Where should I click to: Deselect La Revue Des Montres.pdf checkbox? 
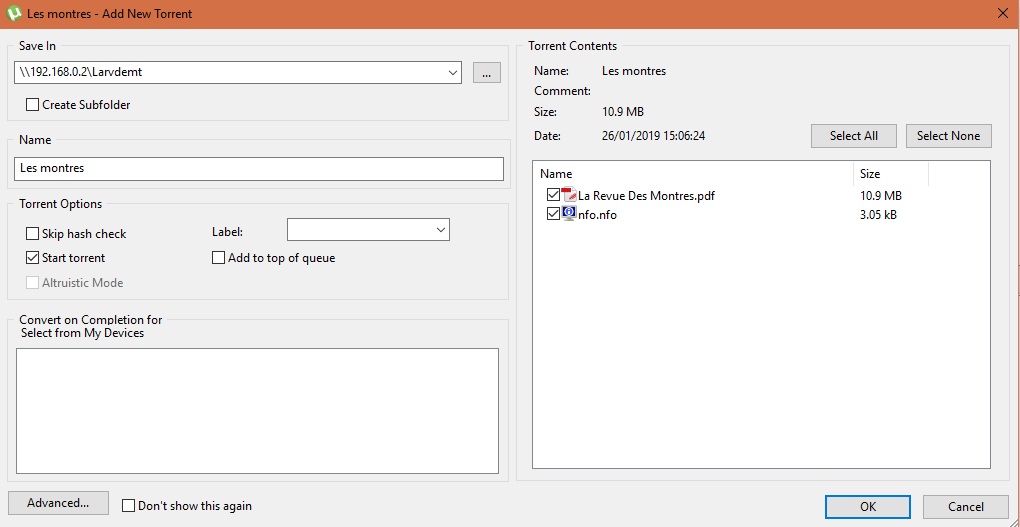pos(553,195)
